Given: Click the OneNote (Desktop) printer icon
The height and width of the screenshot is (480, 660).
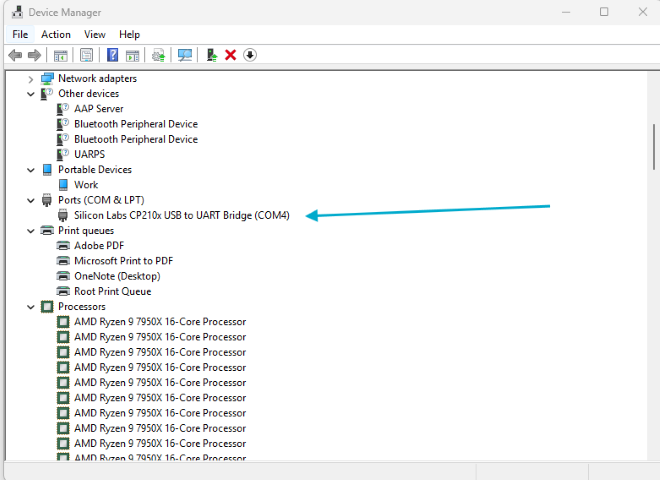Looking at the screenshot, I should 63,276.
